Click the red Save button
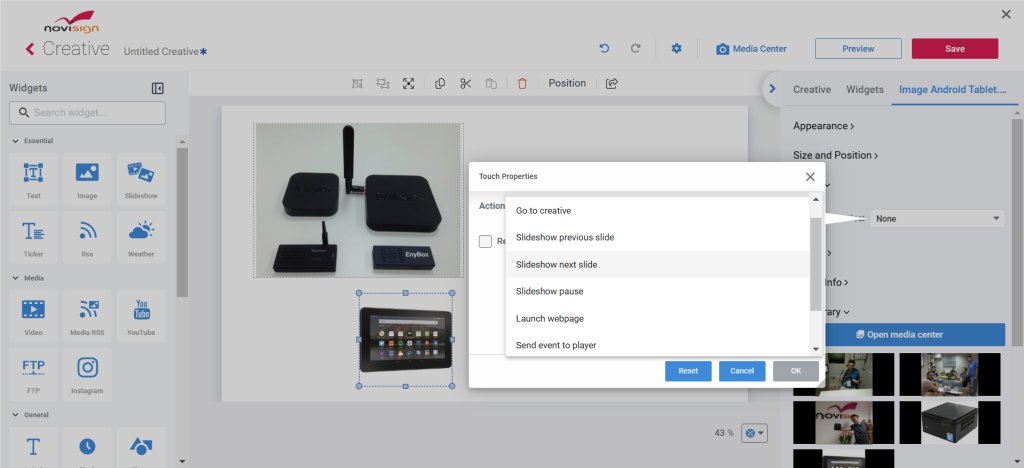 pyautogui.click(x=955, y=49)
